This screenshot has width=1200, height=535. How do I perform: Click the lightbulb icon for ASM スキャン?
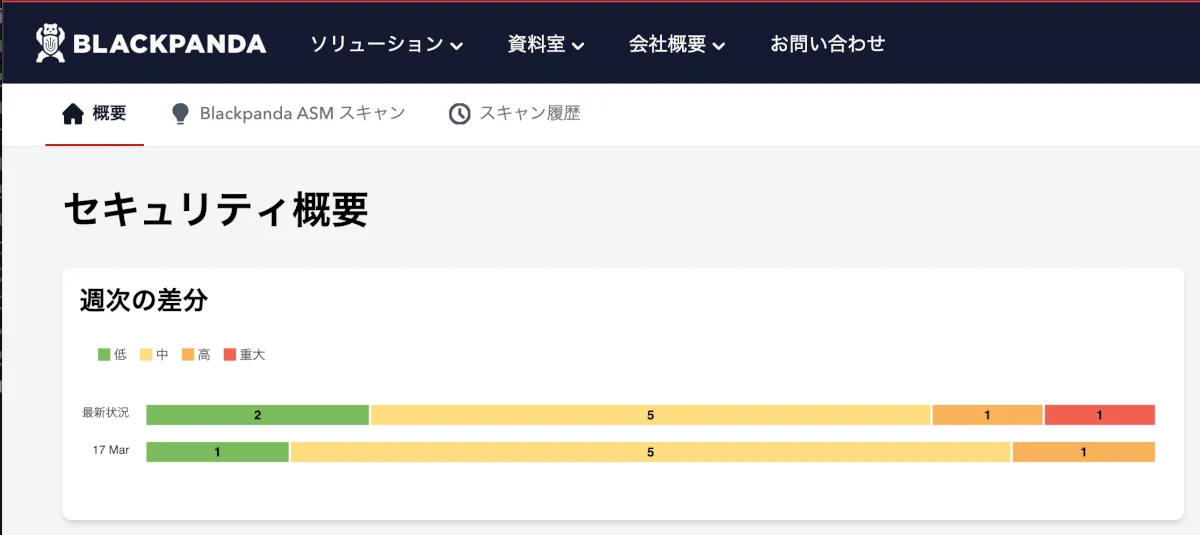180,114
